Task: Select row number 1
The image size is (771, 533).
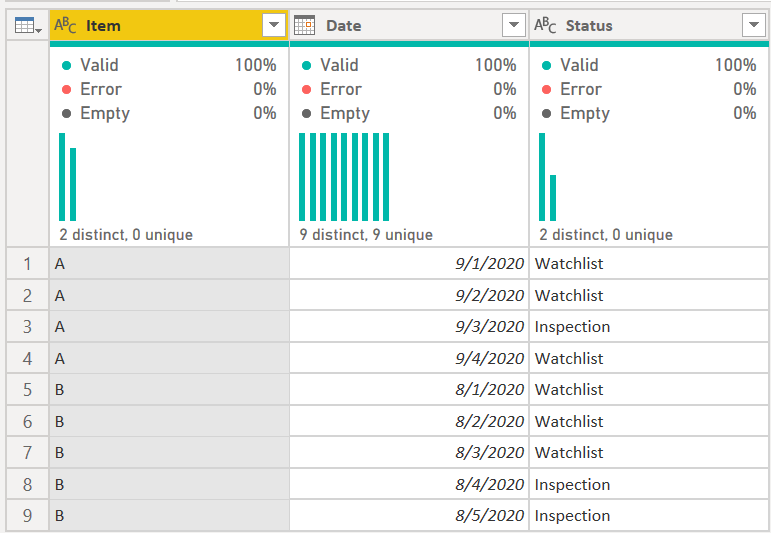Action: point(28,264)
